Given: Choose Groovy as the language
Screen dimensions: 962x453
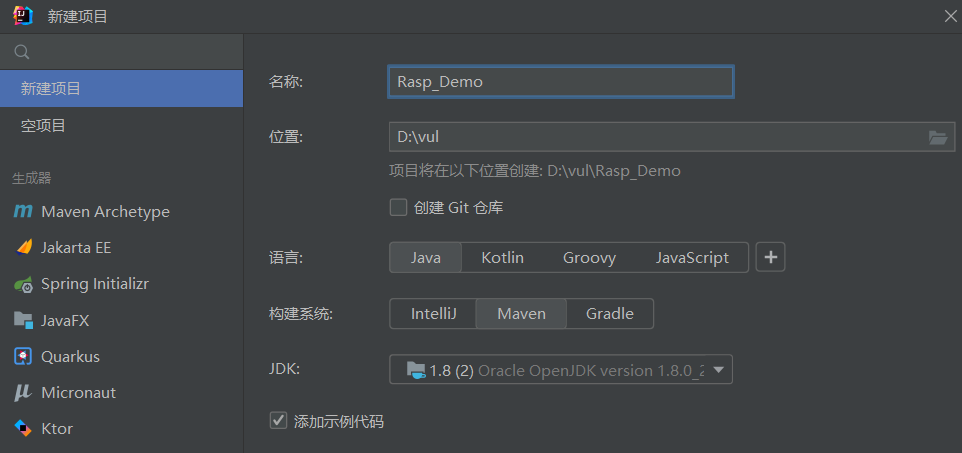Looking at the screenshot, I should [x=589, y=258].
